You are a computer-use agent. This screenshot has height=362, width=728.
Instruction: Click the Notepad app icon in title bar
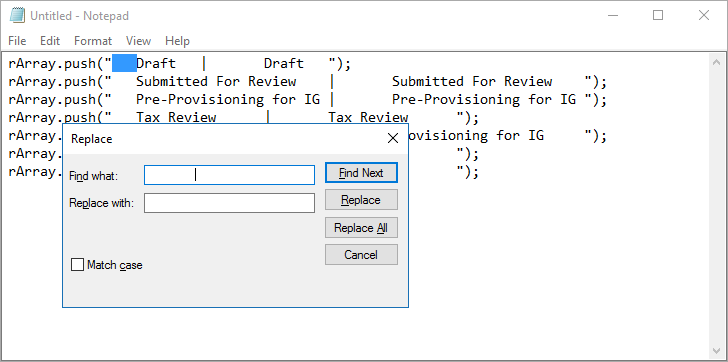pyautogui.click(x=17, y=15)
